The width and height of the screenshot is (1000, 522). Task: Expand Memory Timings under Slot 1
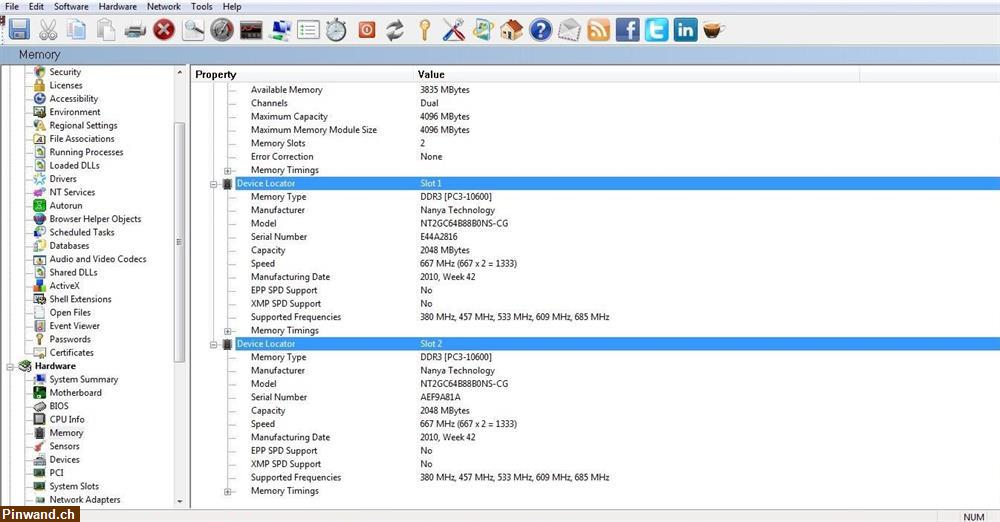pyautogui.click(x=228, y=331)
